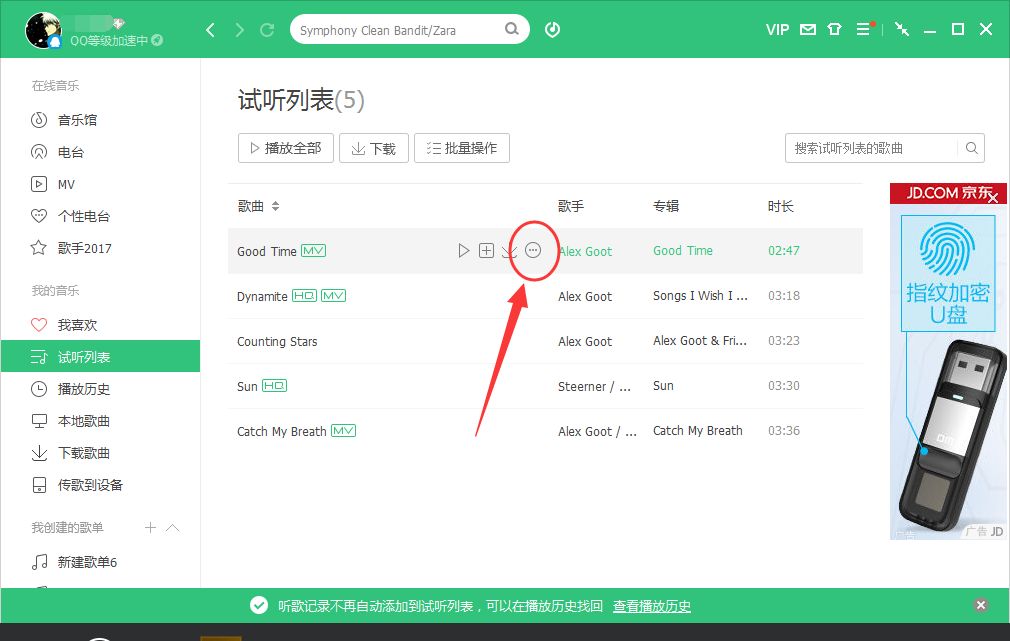
Task: Click the refresh icon next to navigation arrows
Action: click(x=267, y=30)
